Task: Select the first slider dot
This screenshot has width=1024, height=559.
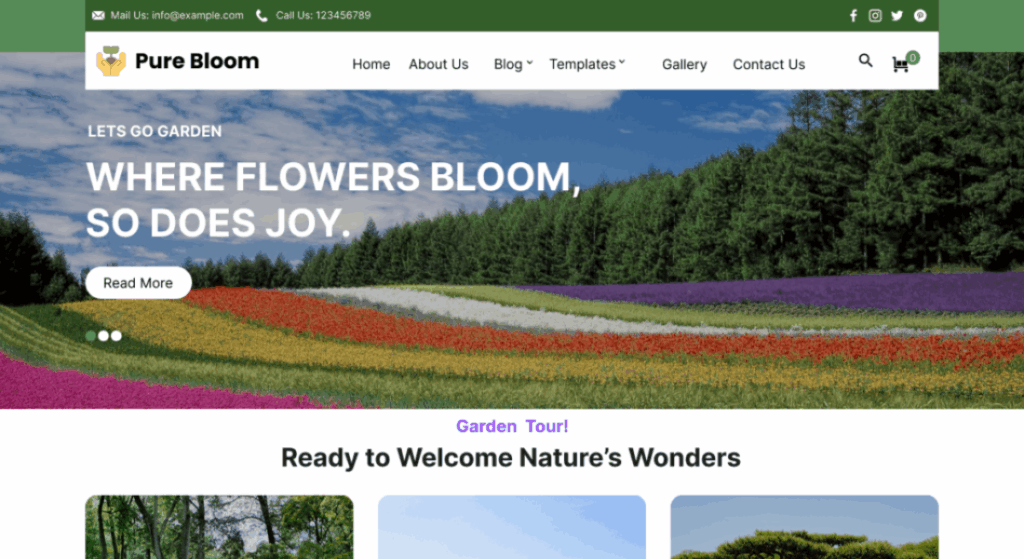Action: click(x=91, y=336)
